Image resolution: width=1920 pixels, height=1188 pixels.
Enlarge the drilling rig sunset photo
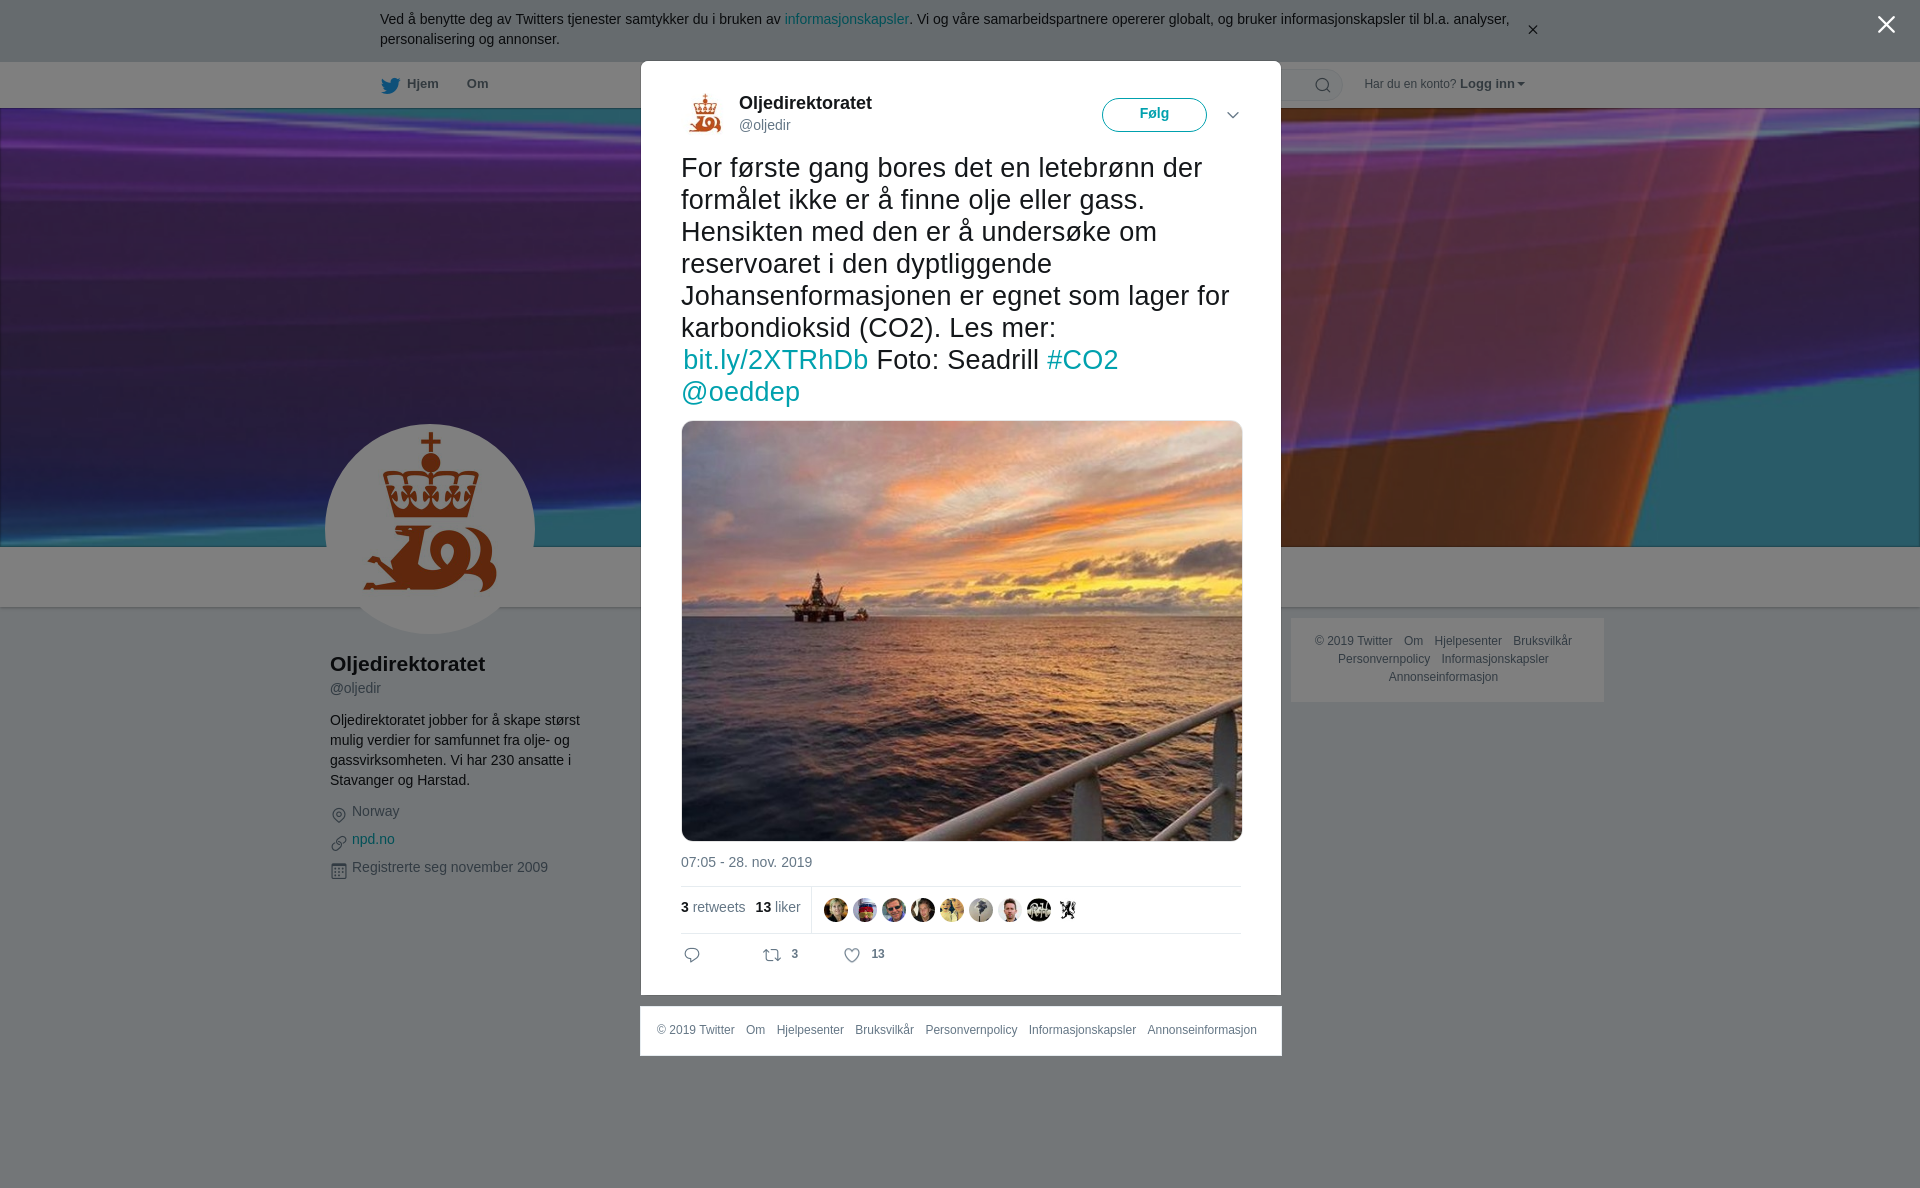pyautogui.click(x=962, y=631)
